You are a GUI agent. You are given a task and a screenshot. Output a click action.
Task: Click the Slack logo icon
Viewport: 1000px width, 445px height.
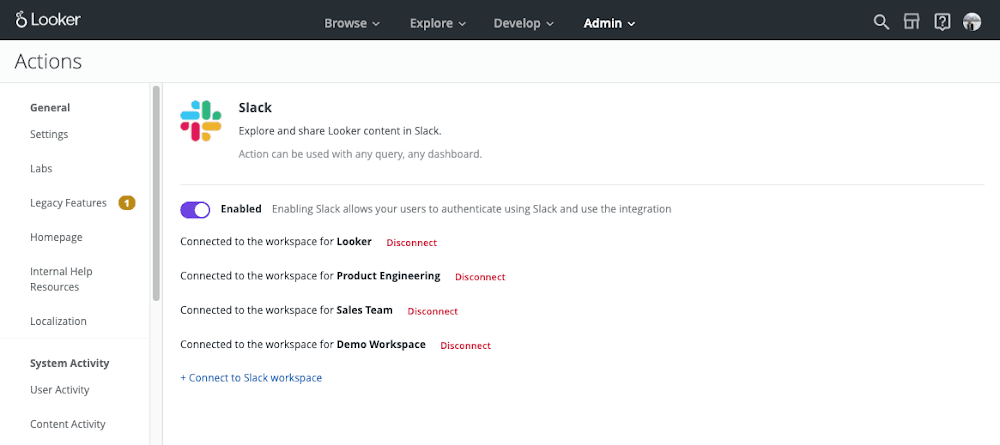click(200, 121)
